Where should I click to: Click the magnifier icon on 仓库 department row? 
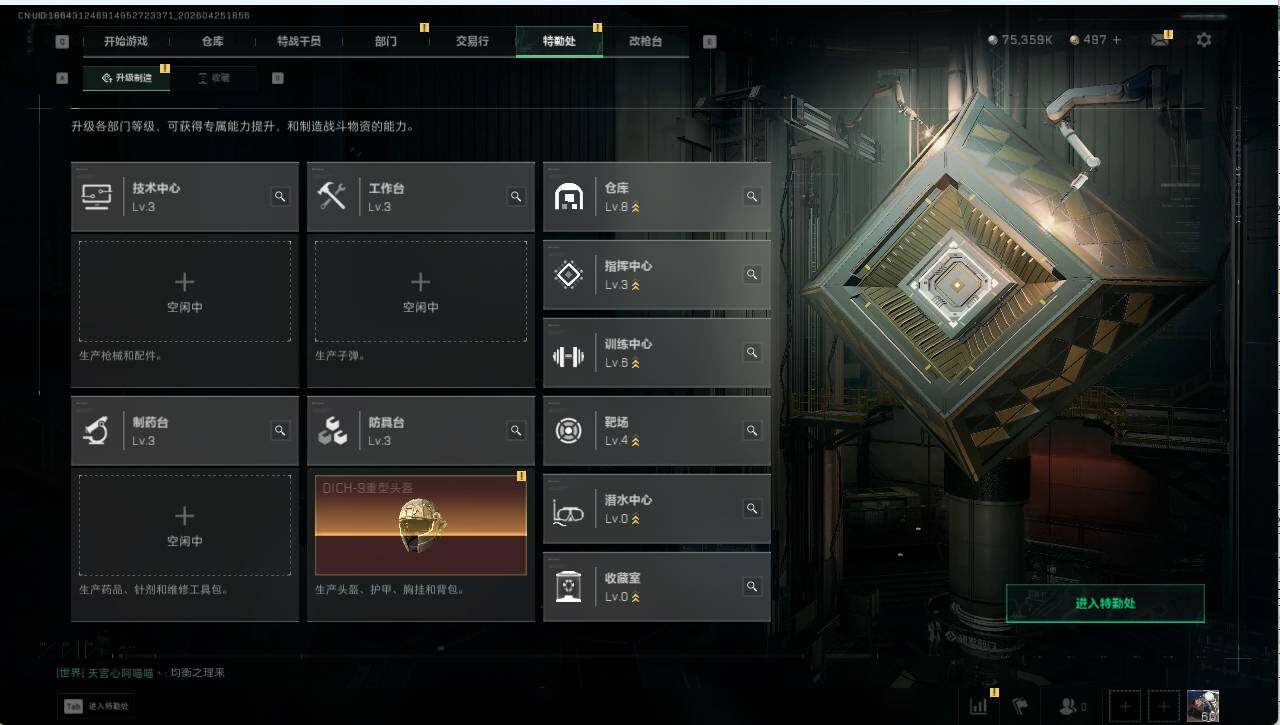point(752,197)
